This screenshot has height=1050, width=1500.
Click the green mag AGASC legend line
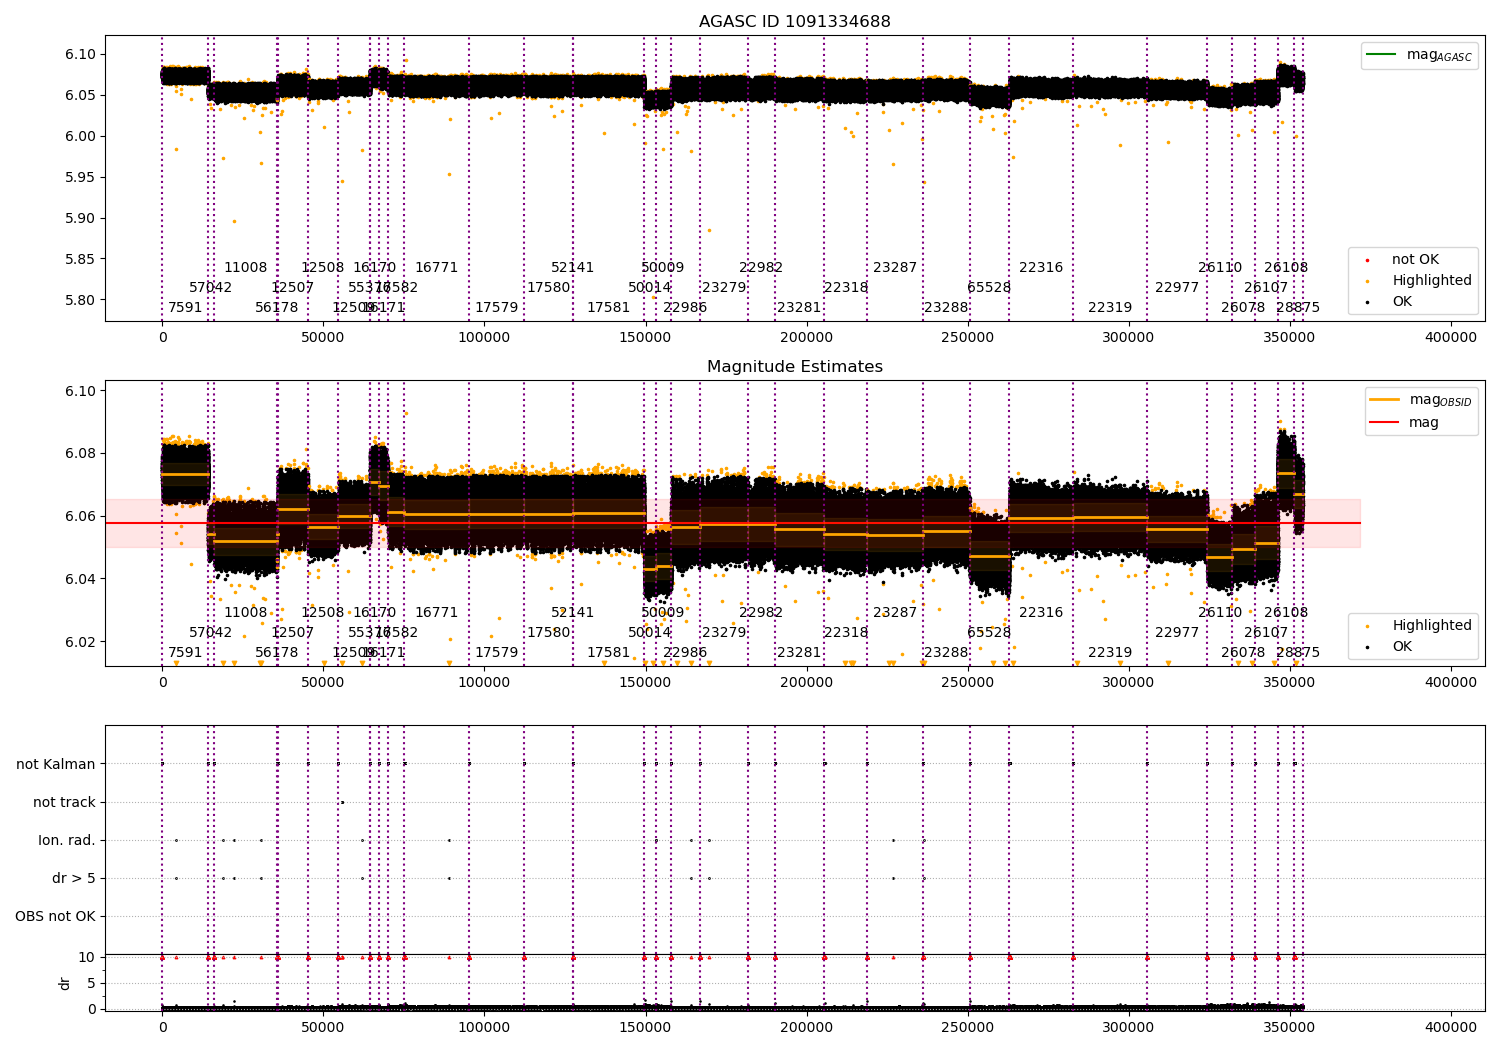[1381, 54]
